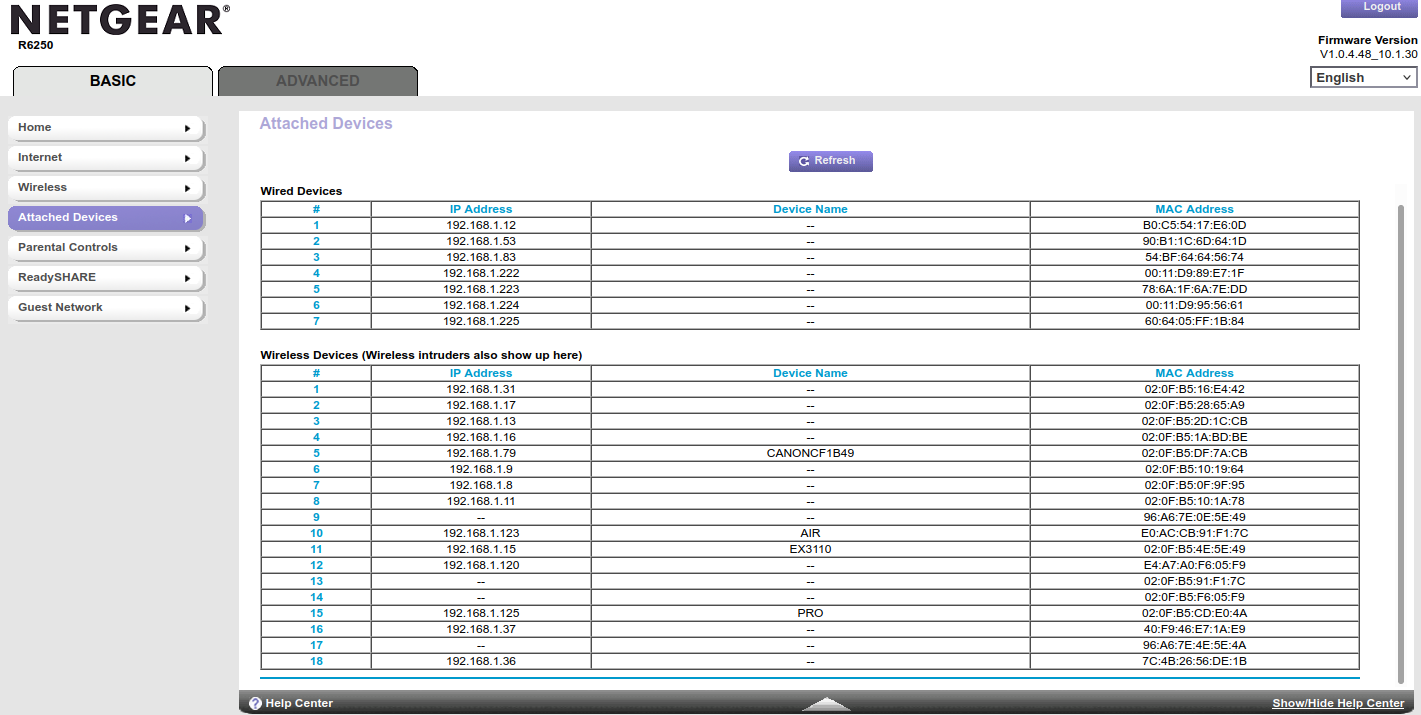1421x715 pixels.
Task: Click the wireless devices MAC Address column header
Action: (x=1194, y=373)
